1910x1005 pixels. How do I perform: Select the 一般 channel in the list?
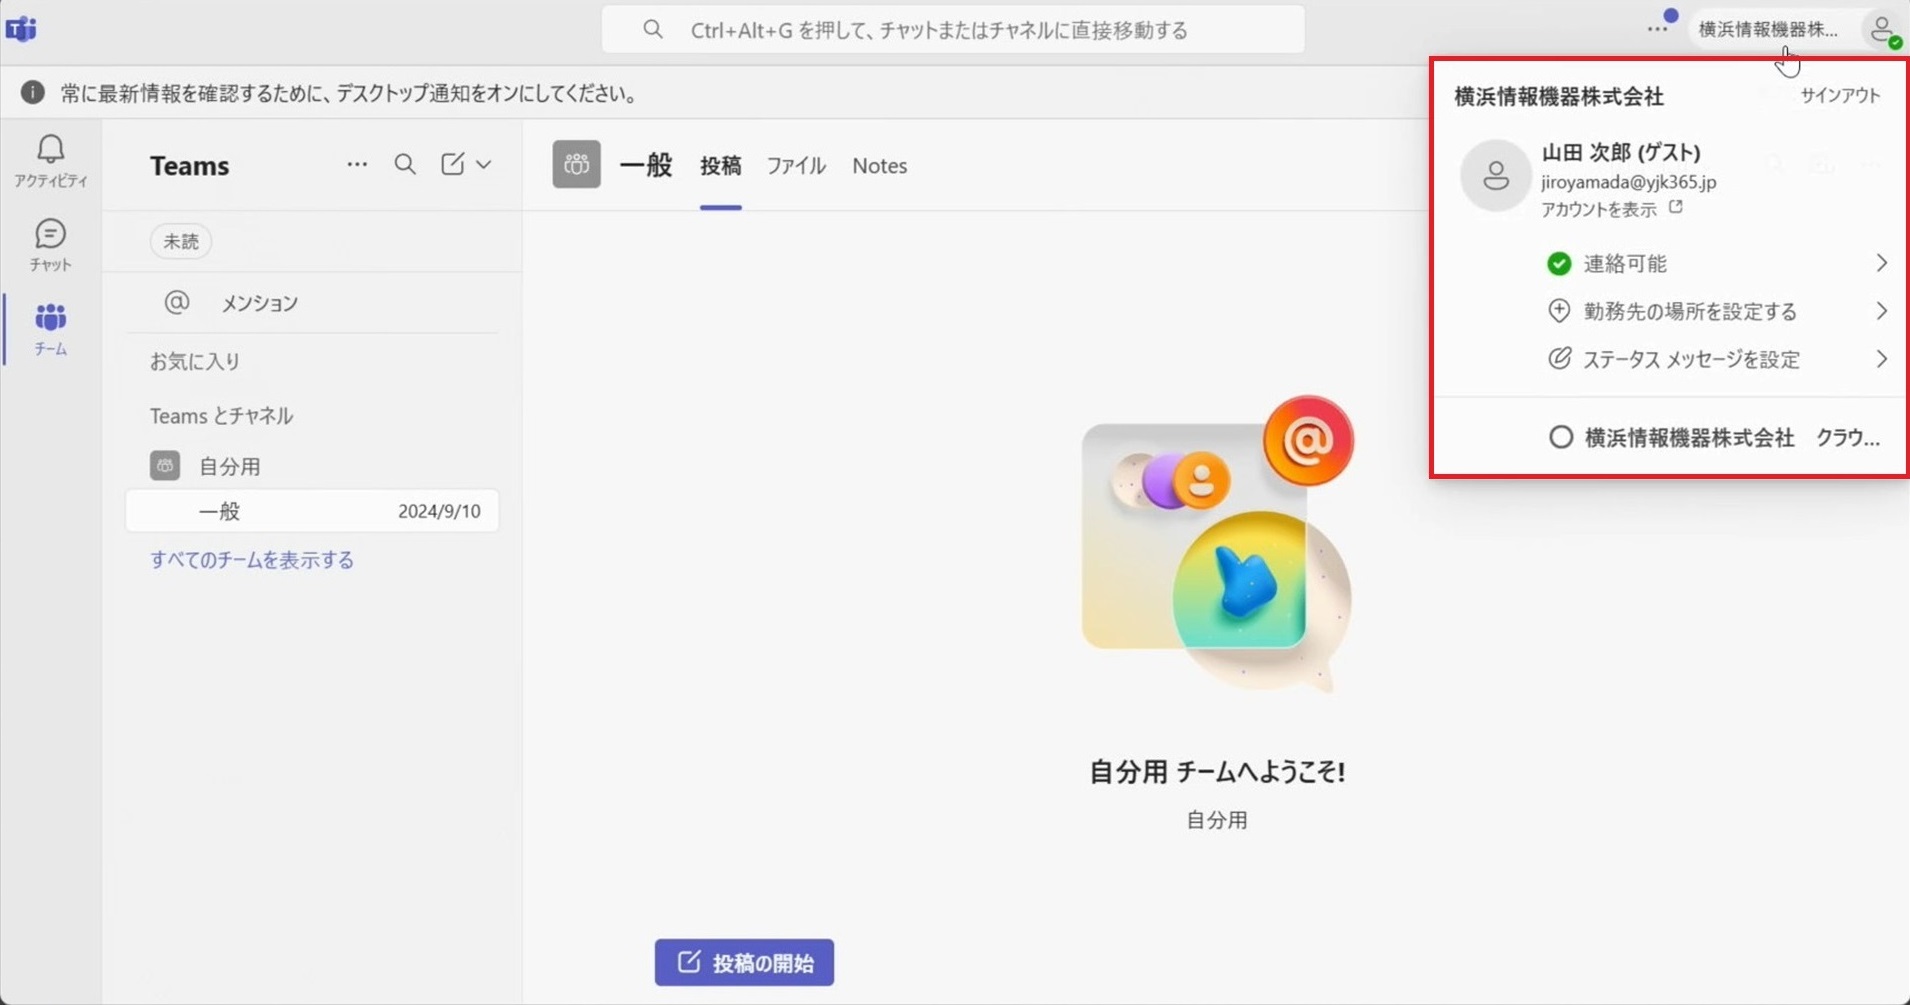coord(313,511)
